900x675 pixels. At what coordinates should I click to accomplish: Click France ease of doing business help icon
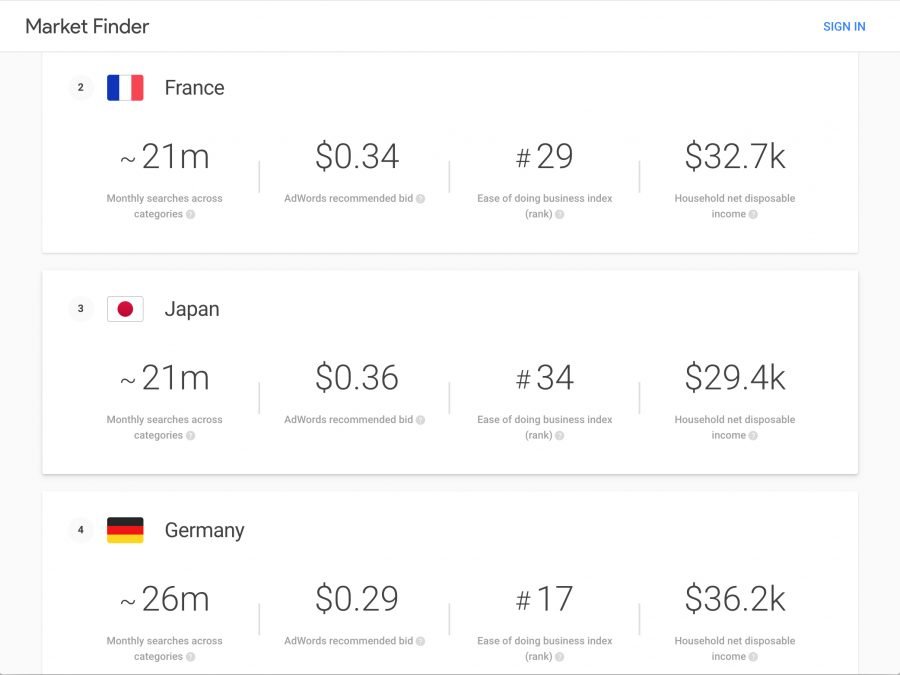tap(560, 214)
